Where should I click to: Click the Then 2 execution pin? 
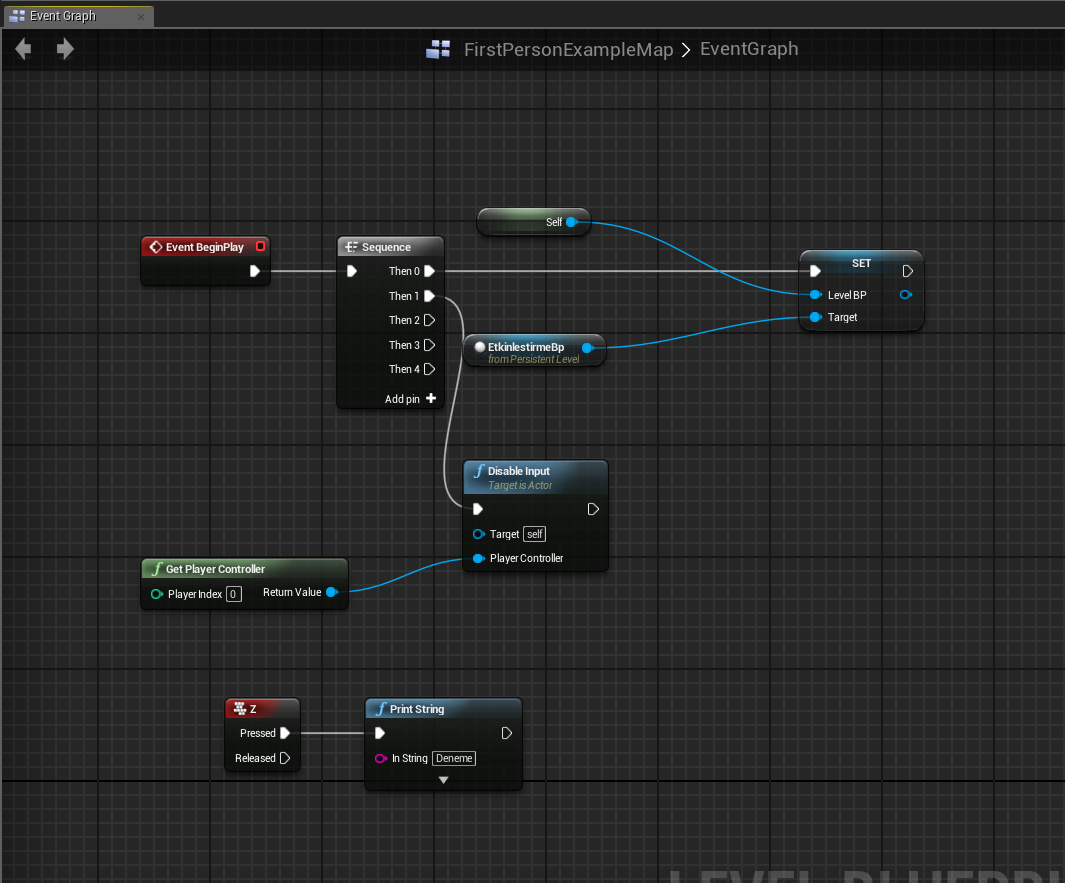point(429,320)
